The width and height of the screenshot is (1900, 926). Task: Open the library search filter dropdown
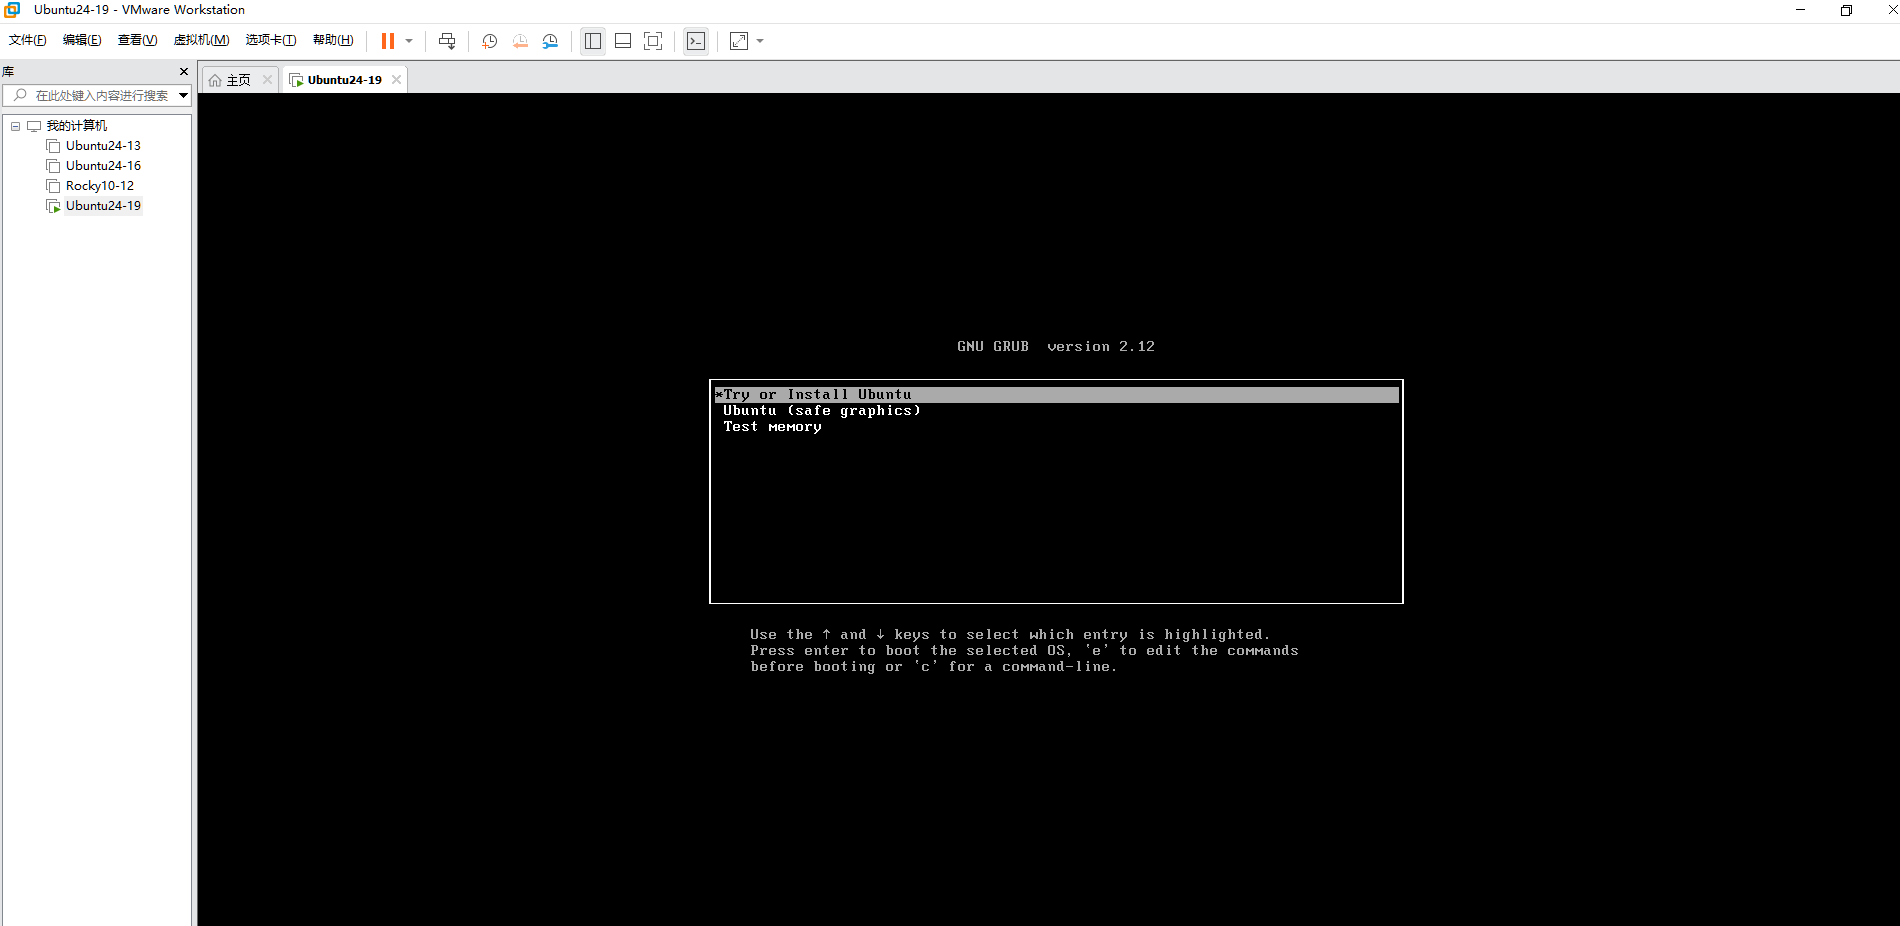tap(183, 95)
